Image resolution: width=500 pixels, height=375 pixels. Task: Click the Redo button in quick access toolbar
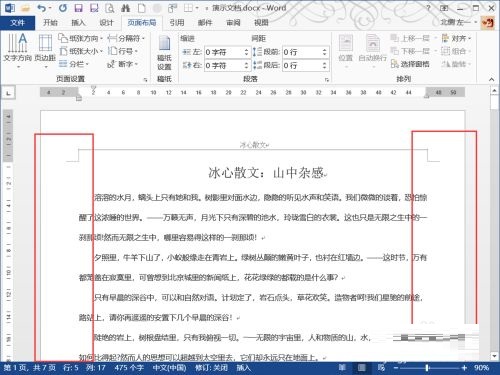63,8
